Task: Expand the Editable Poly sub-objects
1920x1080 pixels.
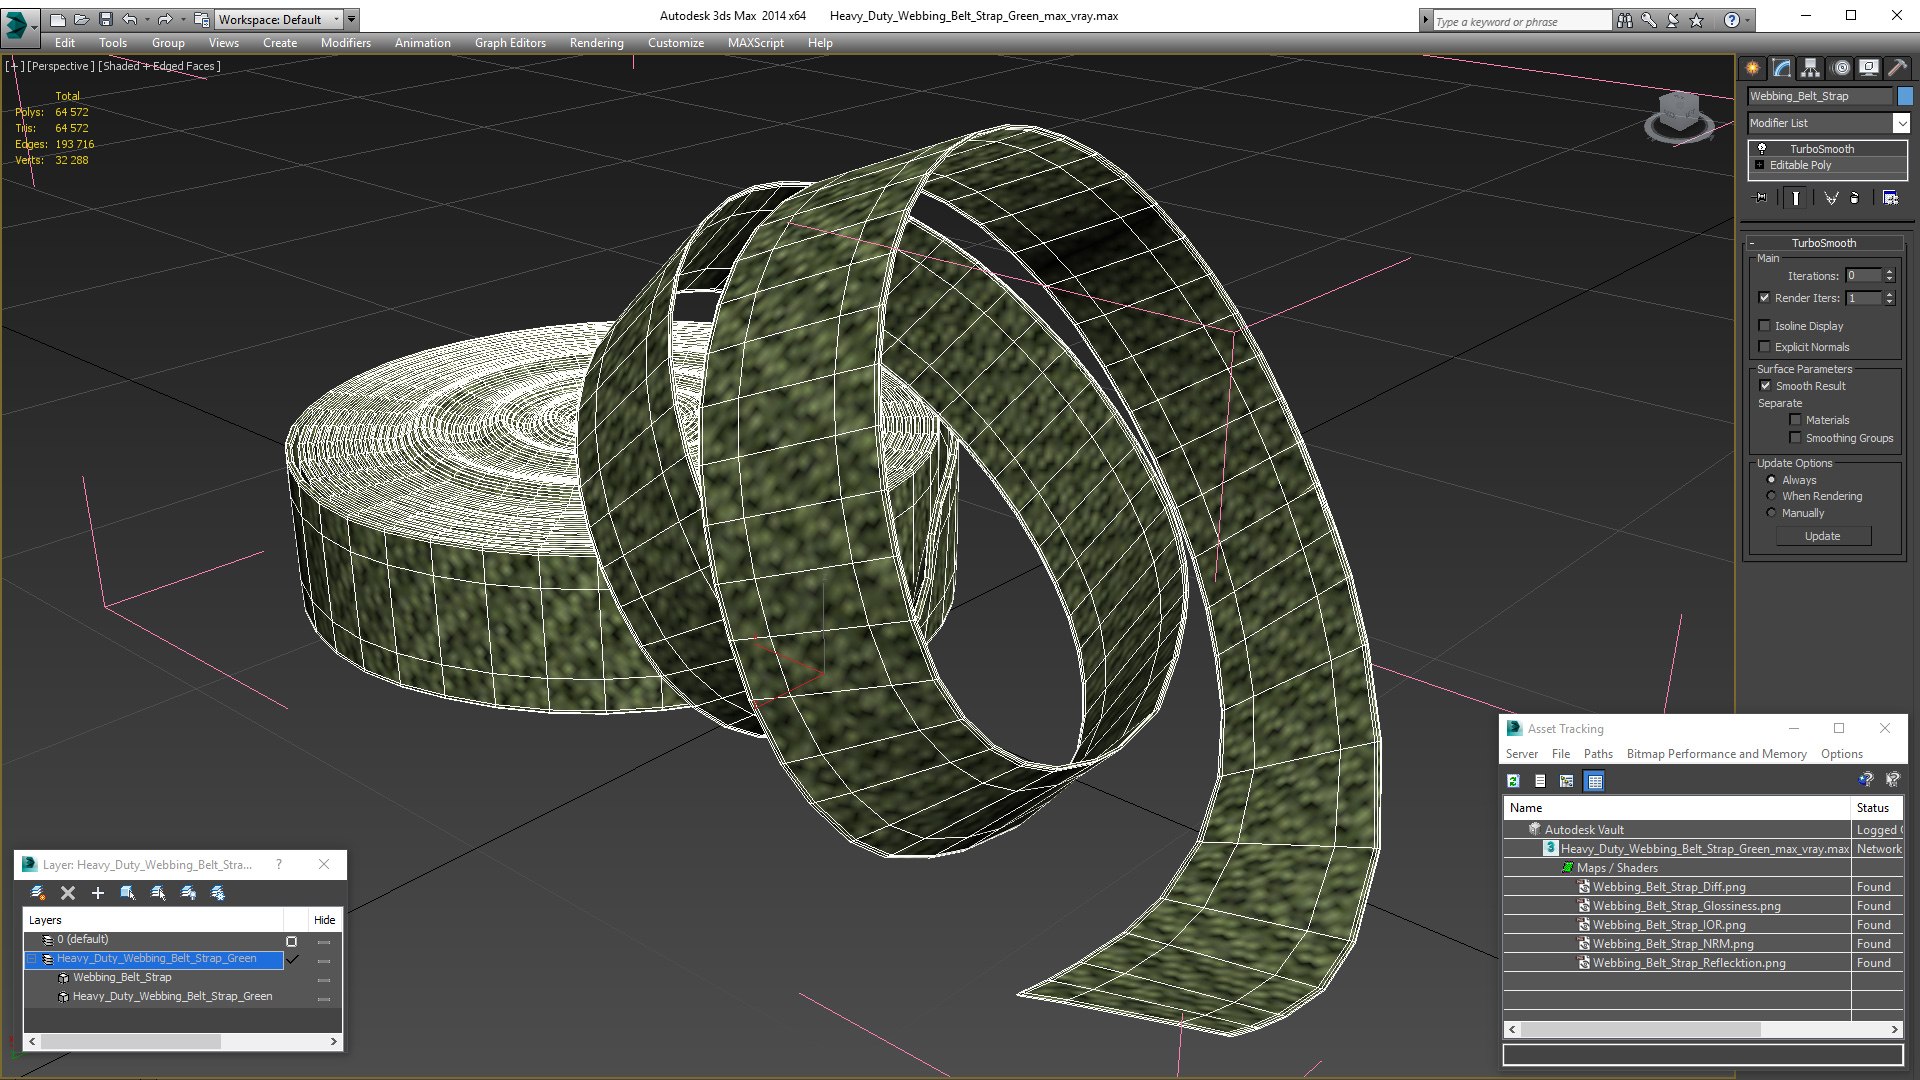Action: tap(1759, 165)
